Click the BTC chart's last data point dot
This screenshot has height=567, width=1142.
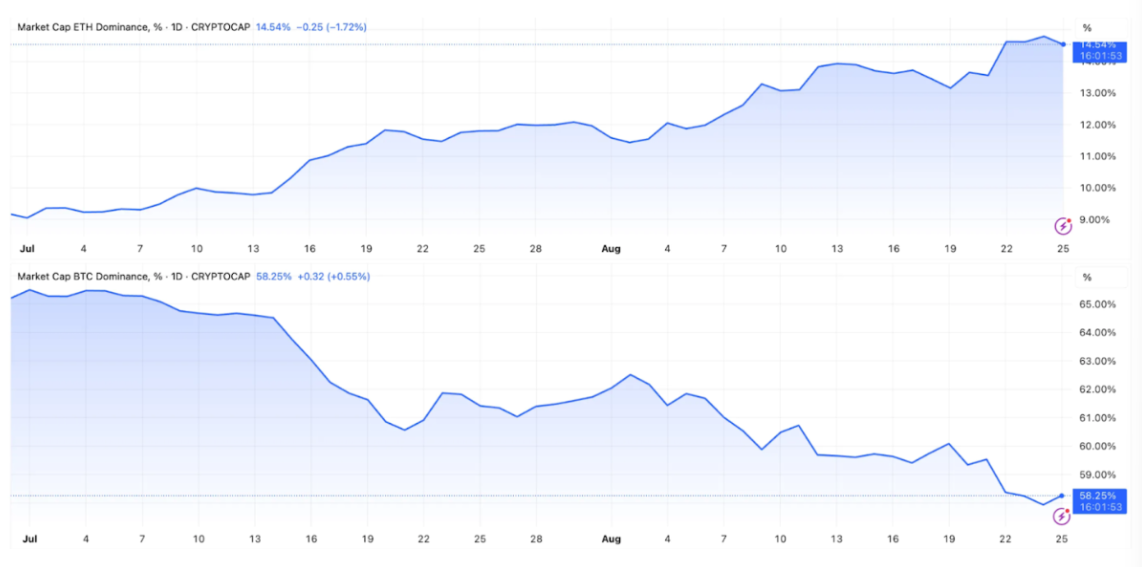(1062, 495)
